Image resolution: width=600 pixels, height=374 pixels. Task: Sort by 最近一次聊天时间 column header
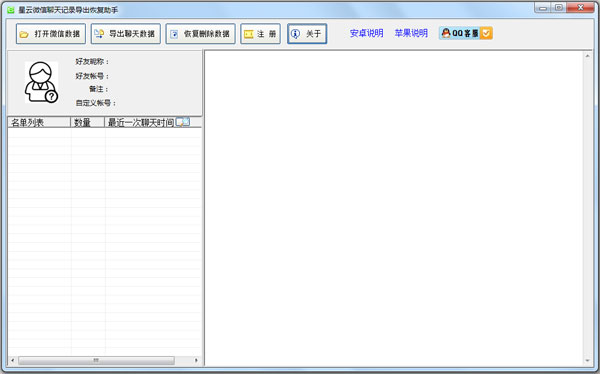(x=140, y=122)
